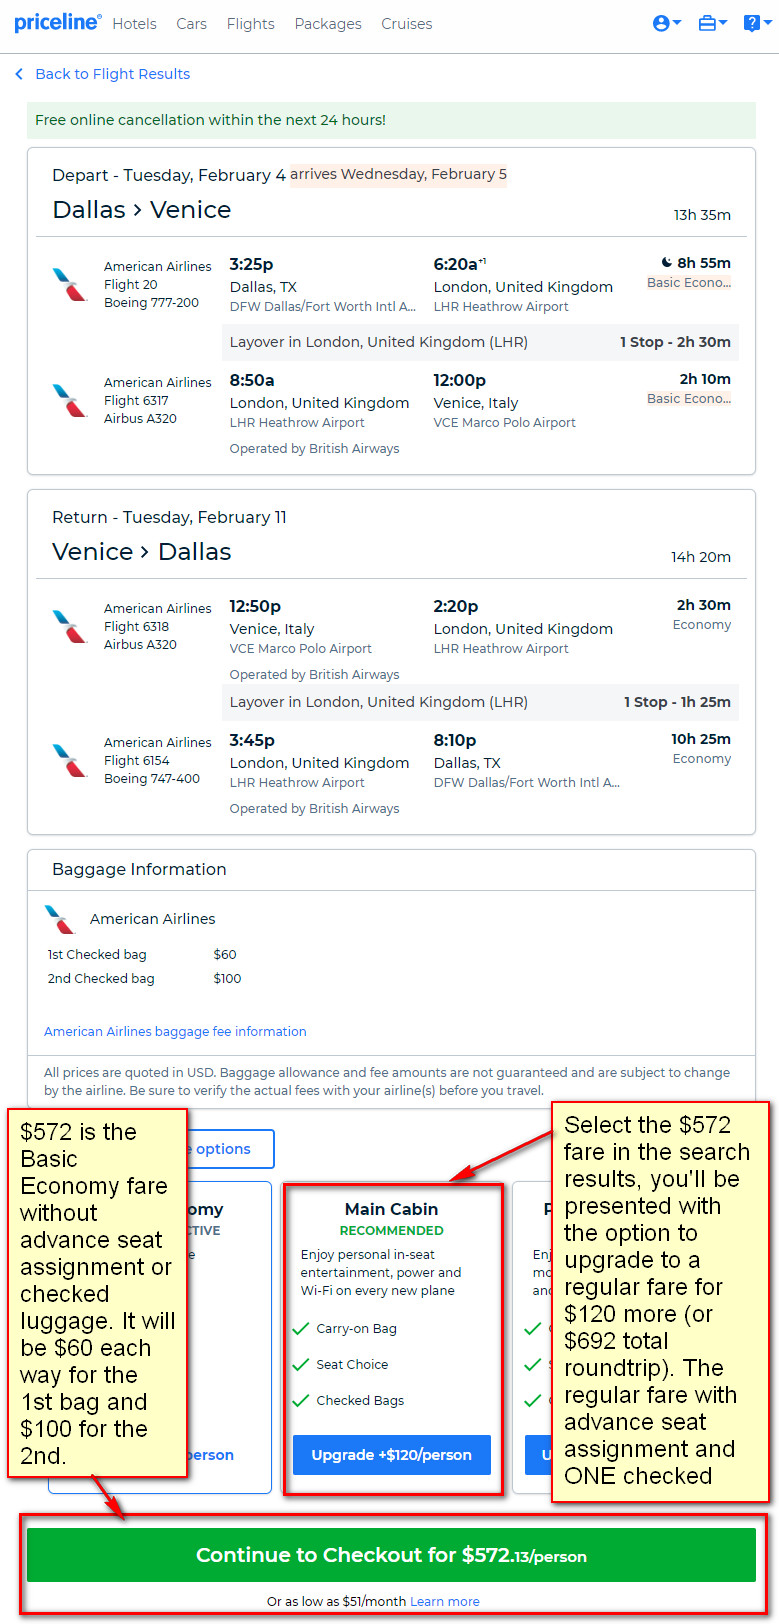Open the help question mark menu

pyautogui.click(x=757, y=23)
